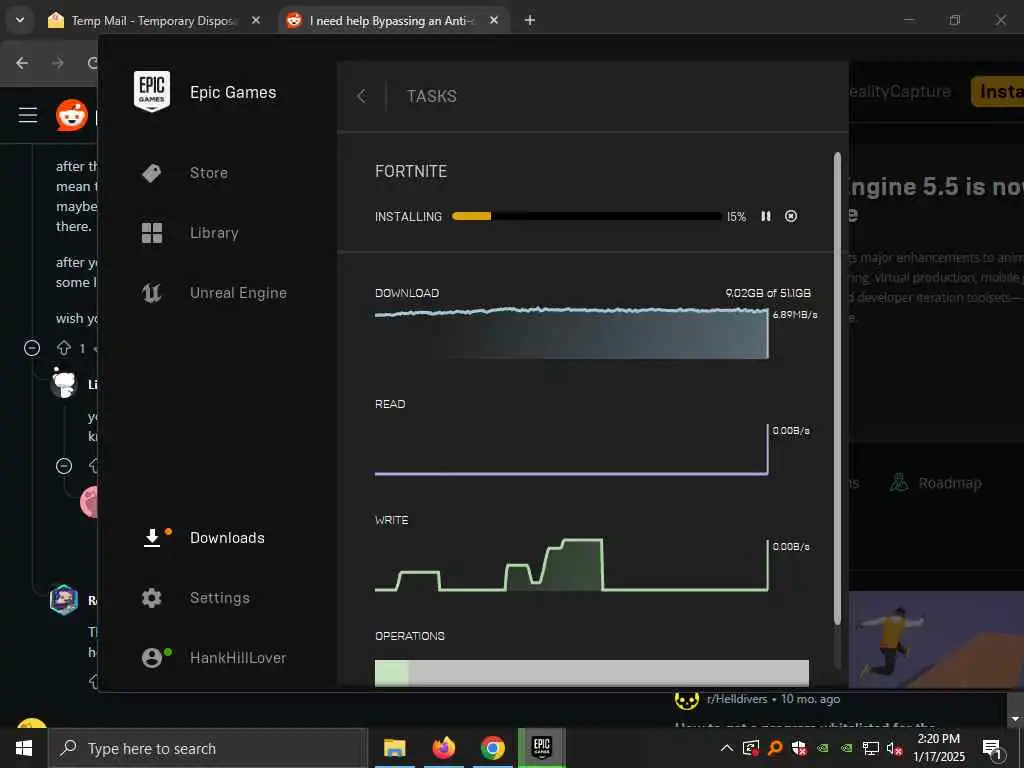Open the Store tag icon
Viewport: 1024px width, 768px height.
pos(152,173)
